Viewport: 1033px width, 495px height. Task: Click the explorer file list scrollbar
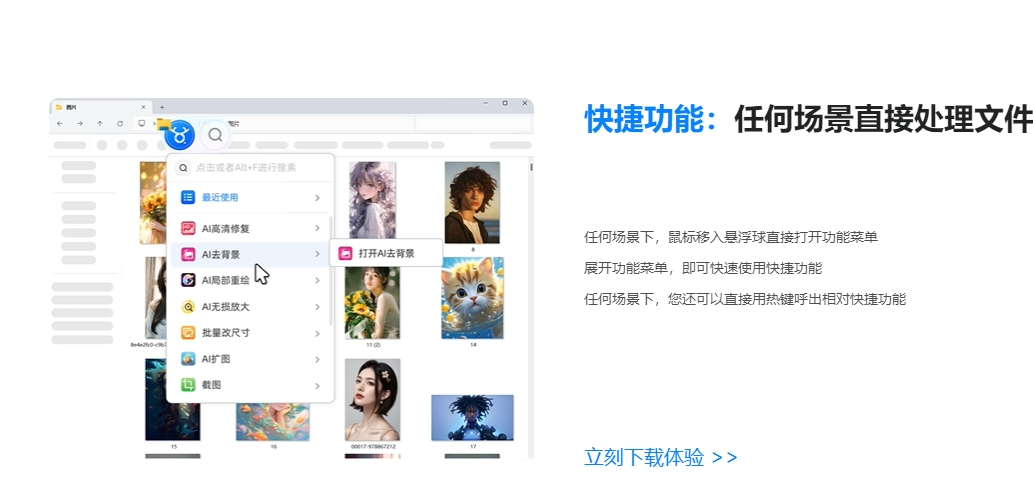coord(531,167)
